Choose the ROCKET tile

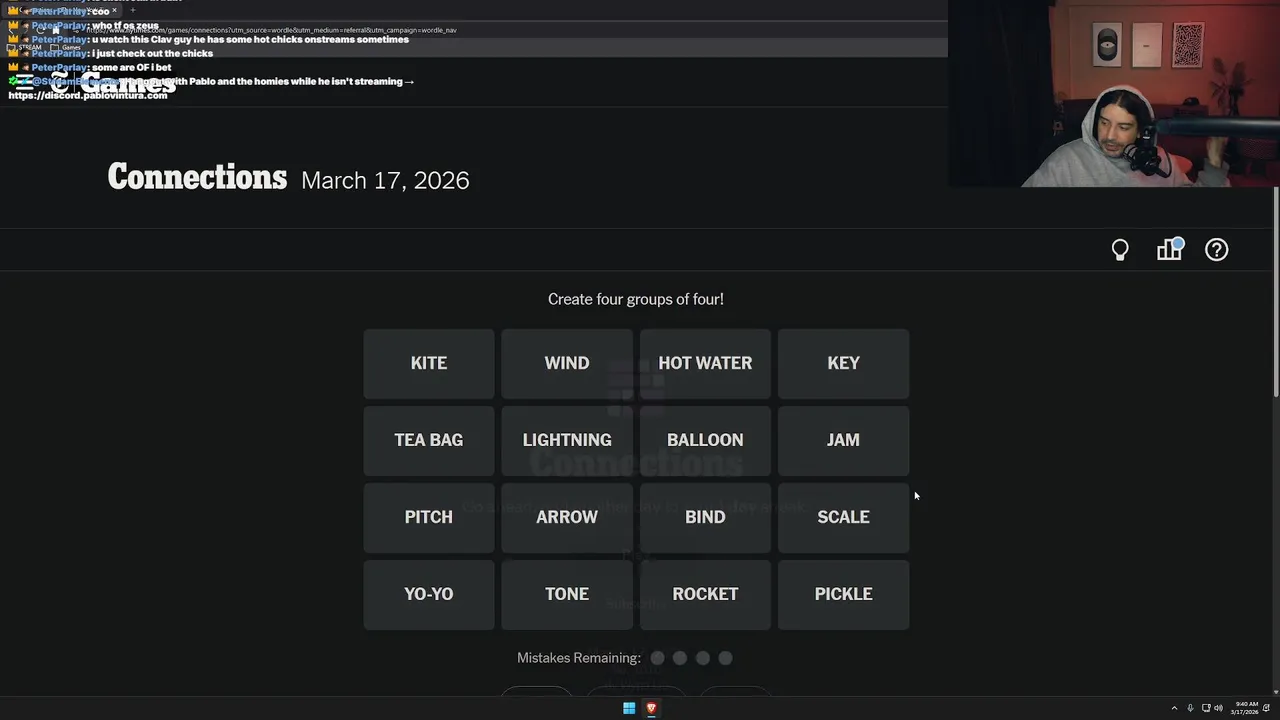point(705,594)
